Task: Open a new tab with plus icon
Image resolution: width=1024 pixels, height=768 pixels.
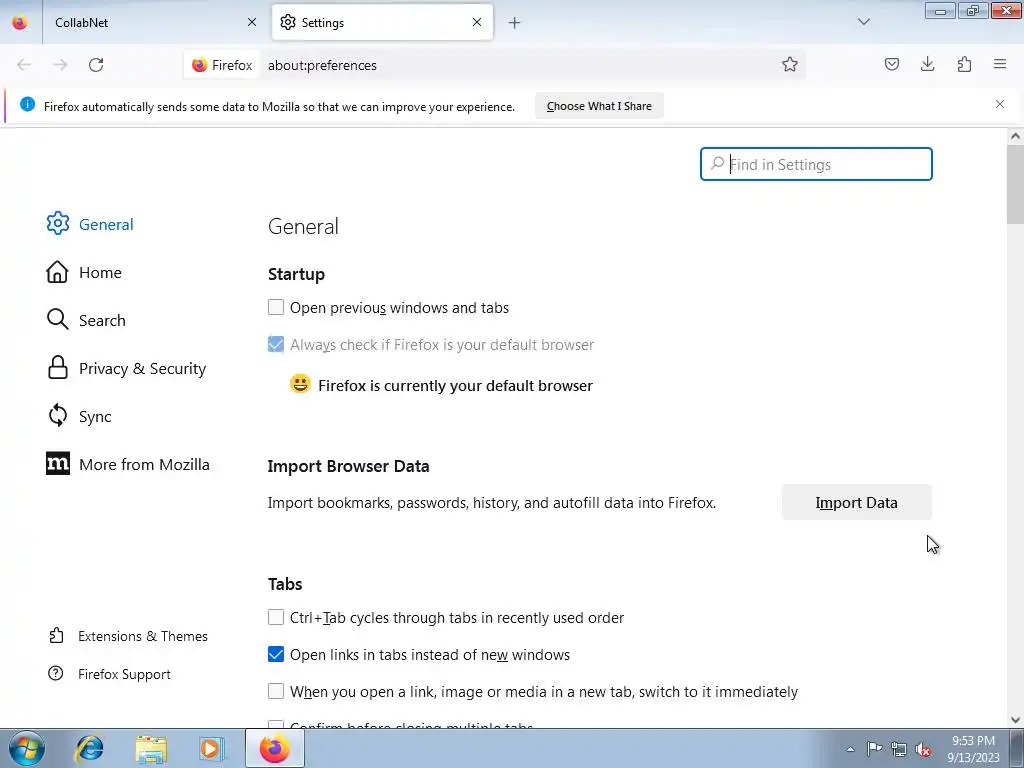Action: point(515,23)
